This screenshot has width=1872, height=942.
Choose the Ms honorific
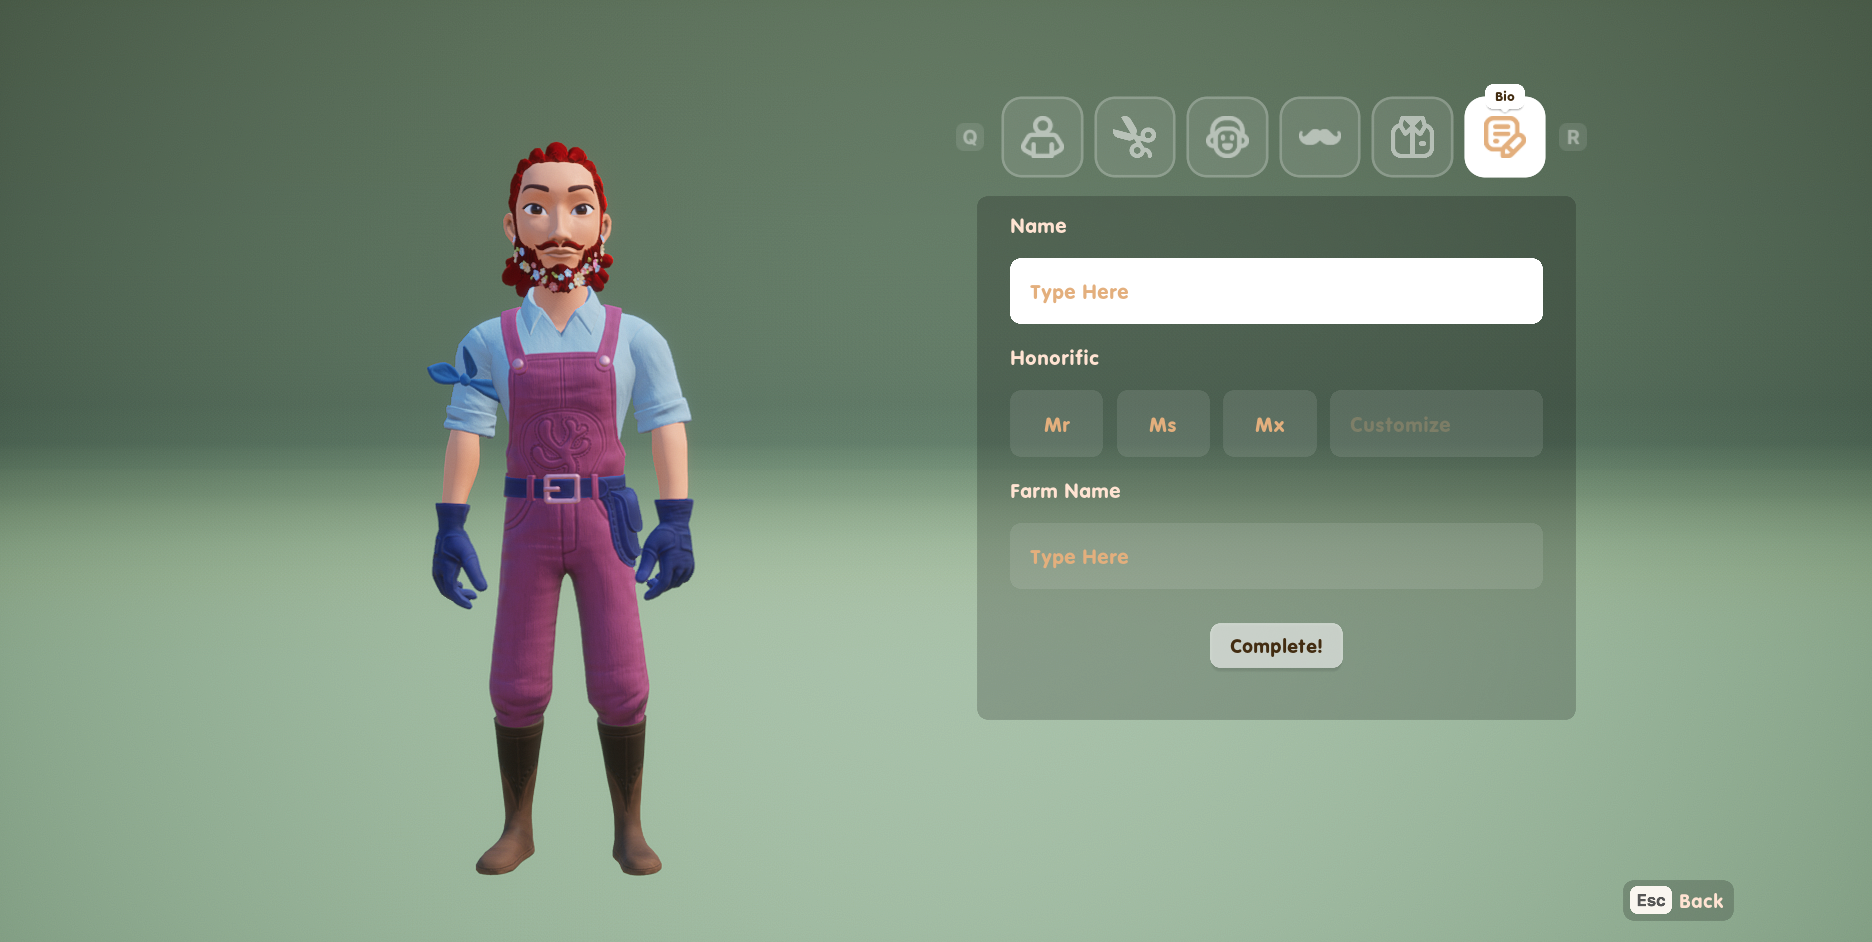coord(1162,424)
